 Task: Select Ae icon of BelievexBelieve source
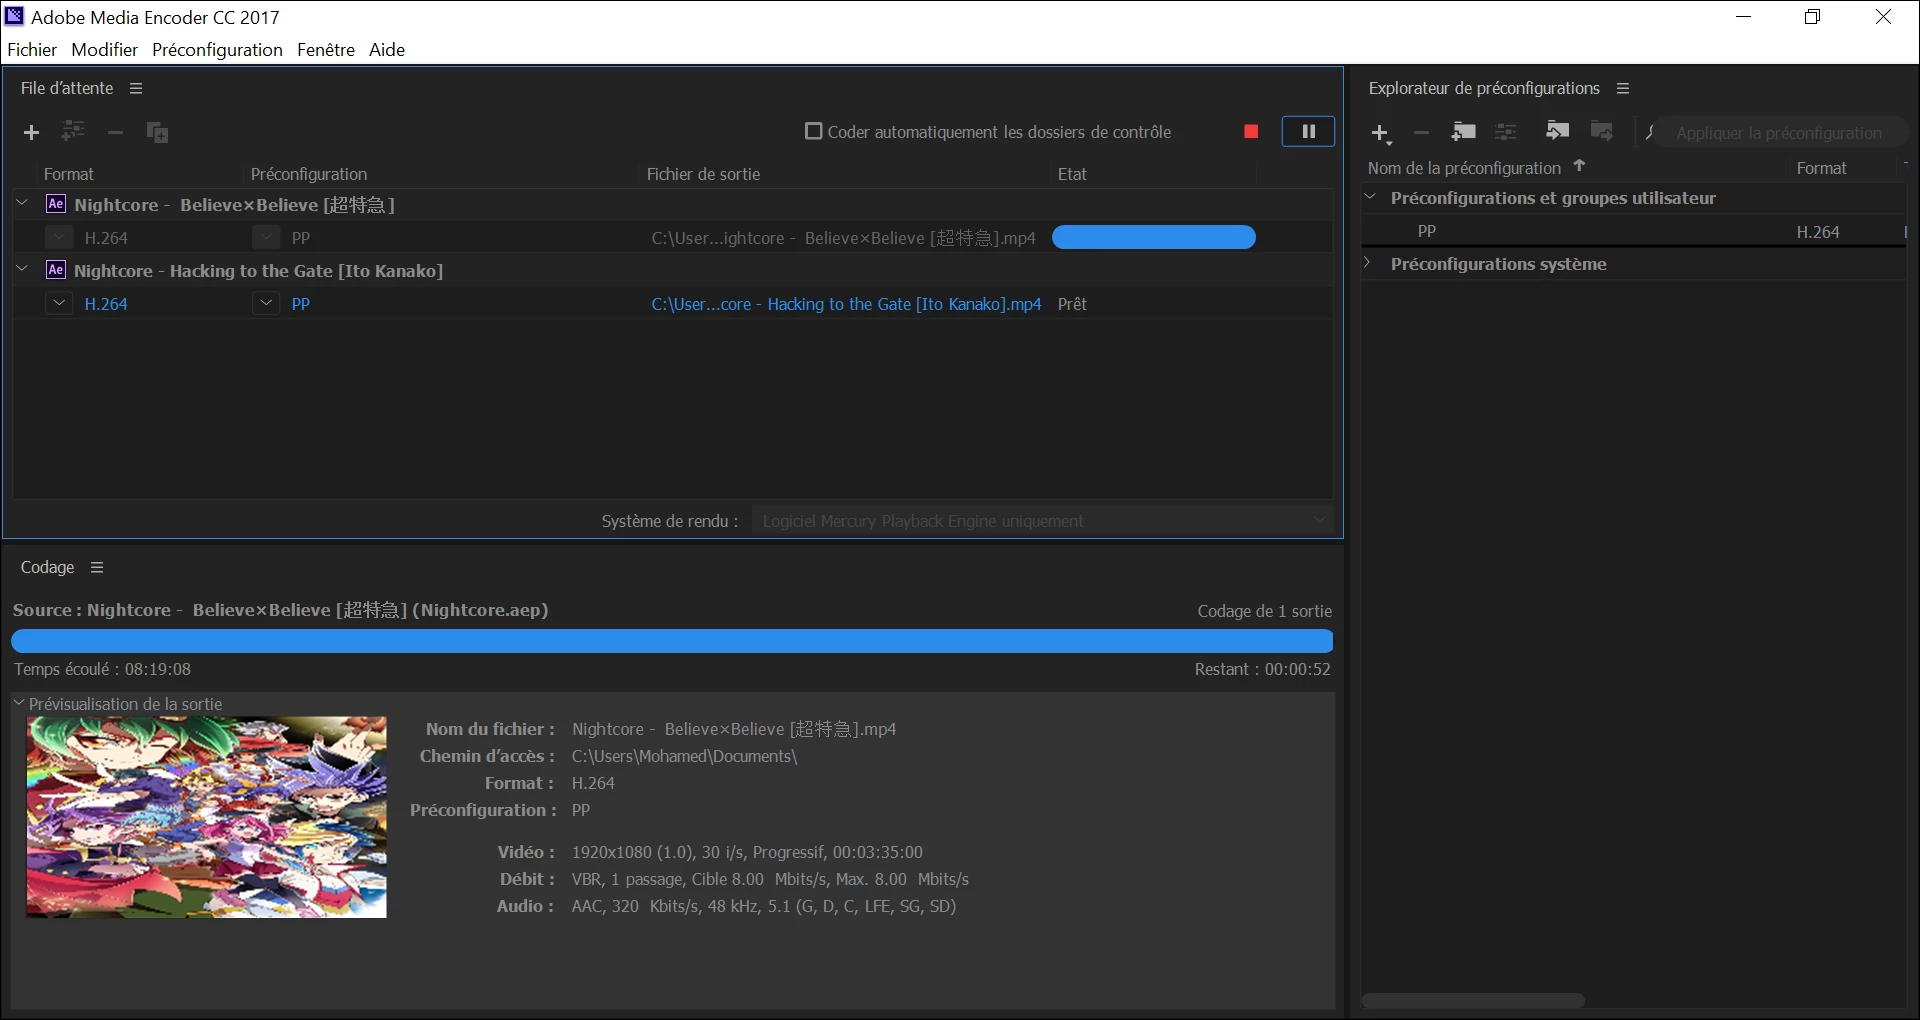(56, 204)
